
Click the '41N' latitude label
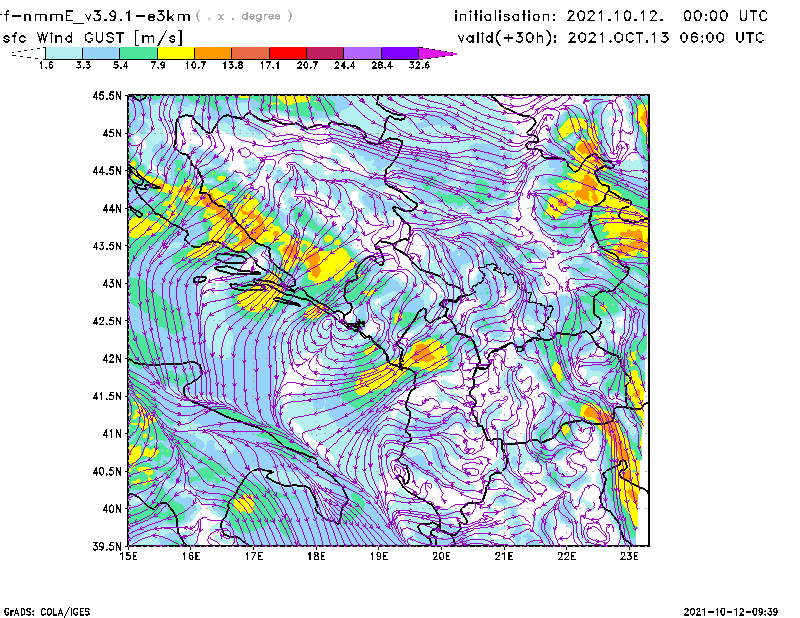point(112,434)
